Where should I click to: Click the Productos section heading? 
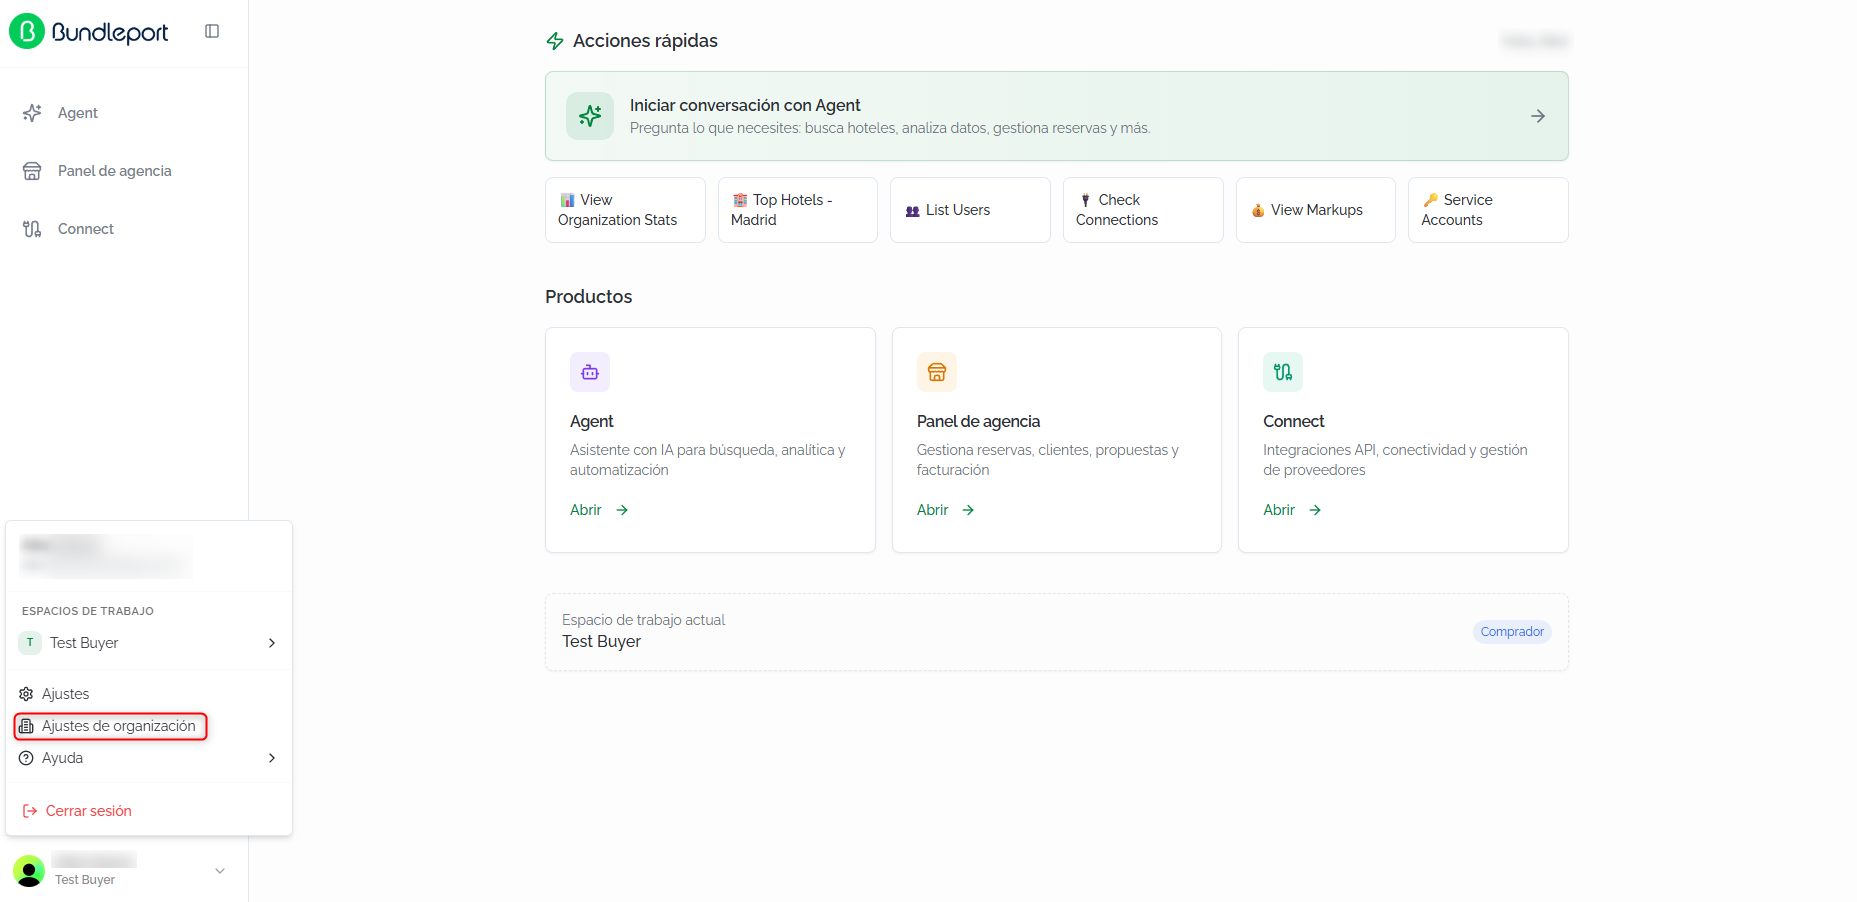click(588, 297)
